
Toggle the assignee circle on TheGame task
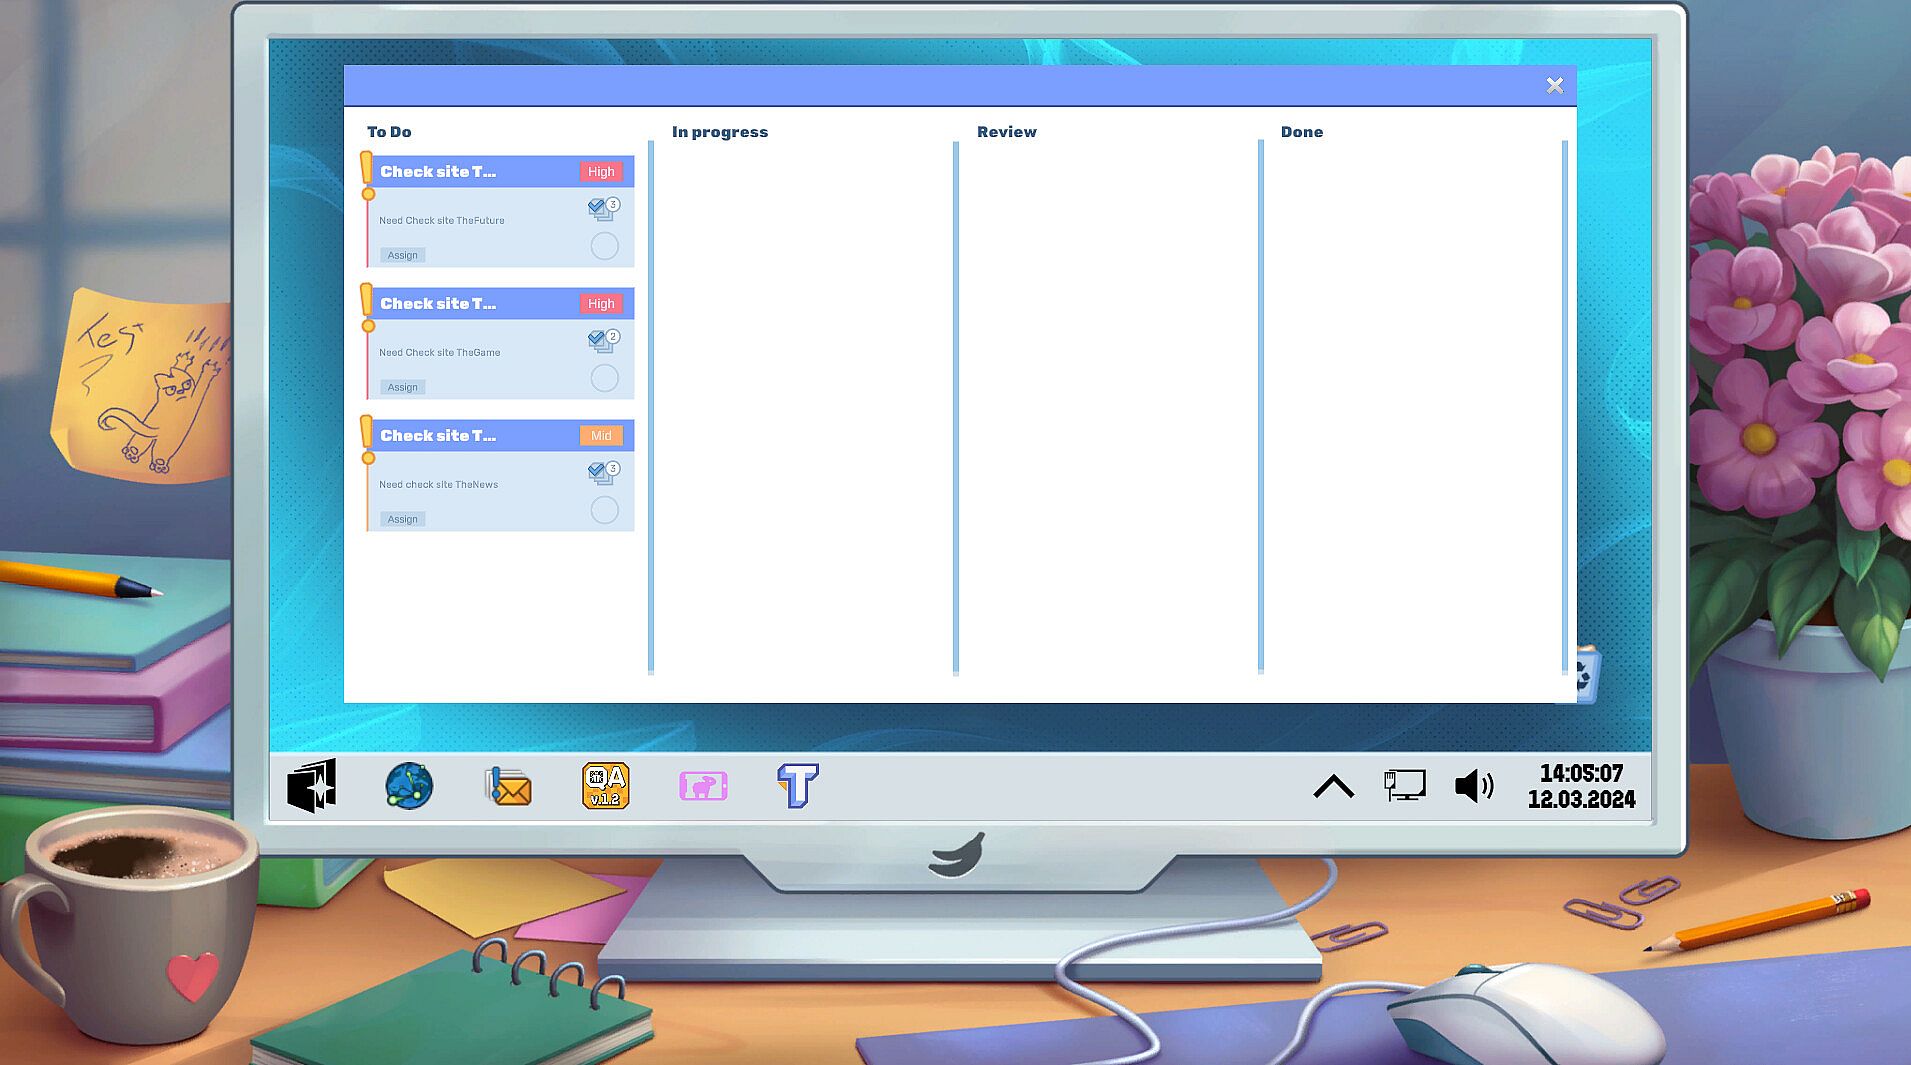(604, 378)
